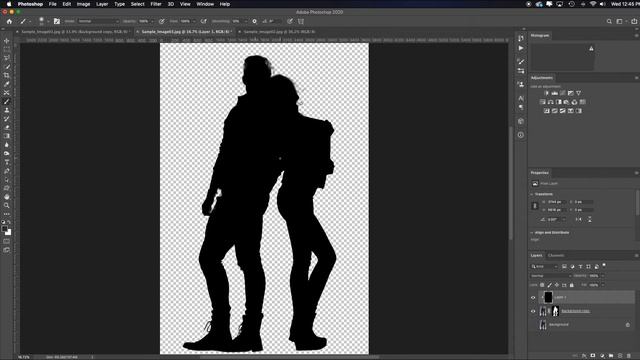Flip vertical in Properties panel
The height and width of the screenshot is (360, 640).
tap(590, 220)
